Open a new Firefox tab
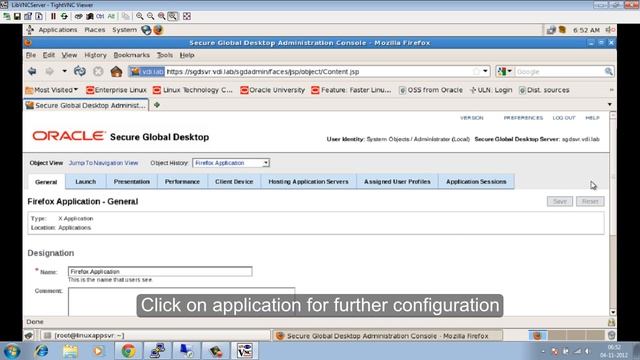640x360 pixels. pos(157,105)
